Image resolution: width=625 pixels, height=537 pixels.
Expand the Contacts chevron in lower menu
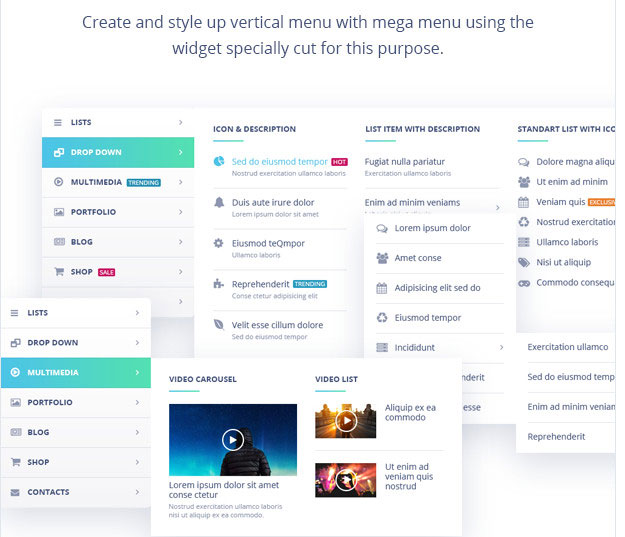tap(137, 492)
